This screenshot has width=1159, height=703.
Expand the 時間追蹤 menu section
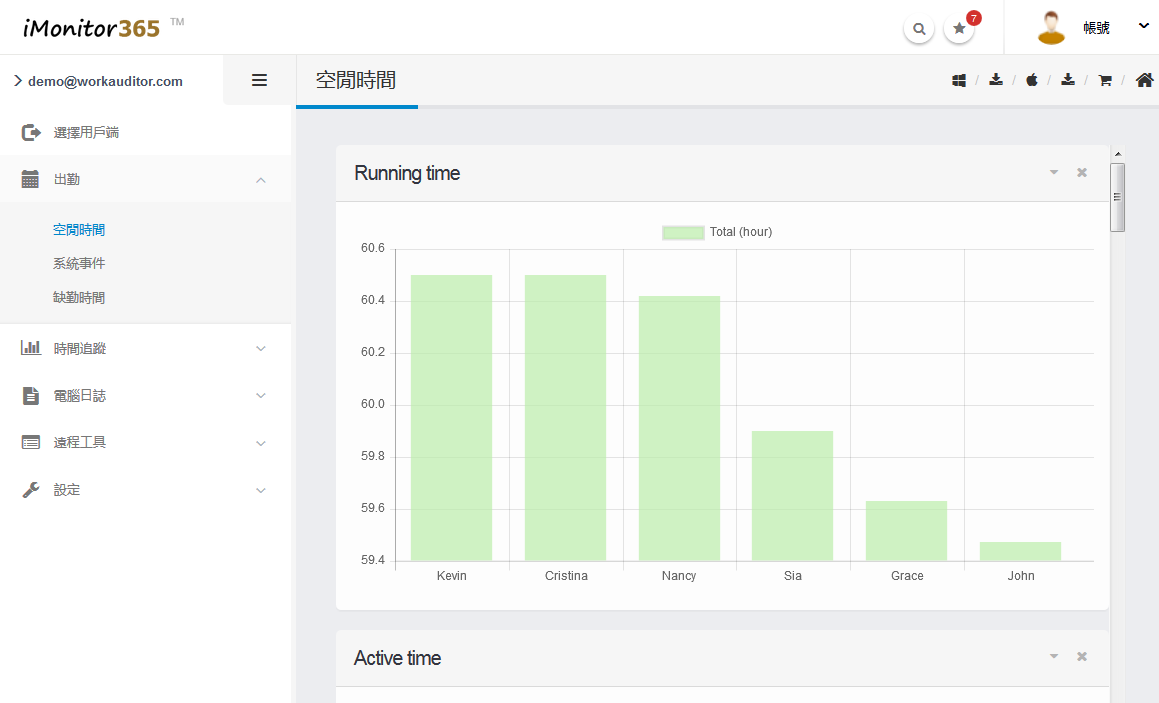point(145,349)
